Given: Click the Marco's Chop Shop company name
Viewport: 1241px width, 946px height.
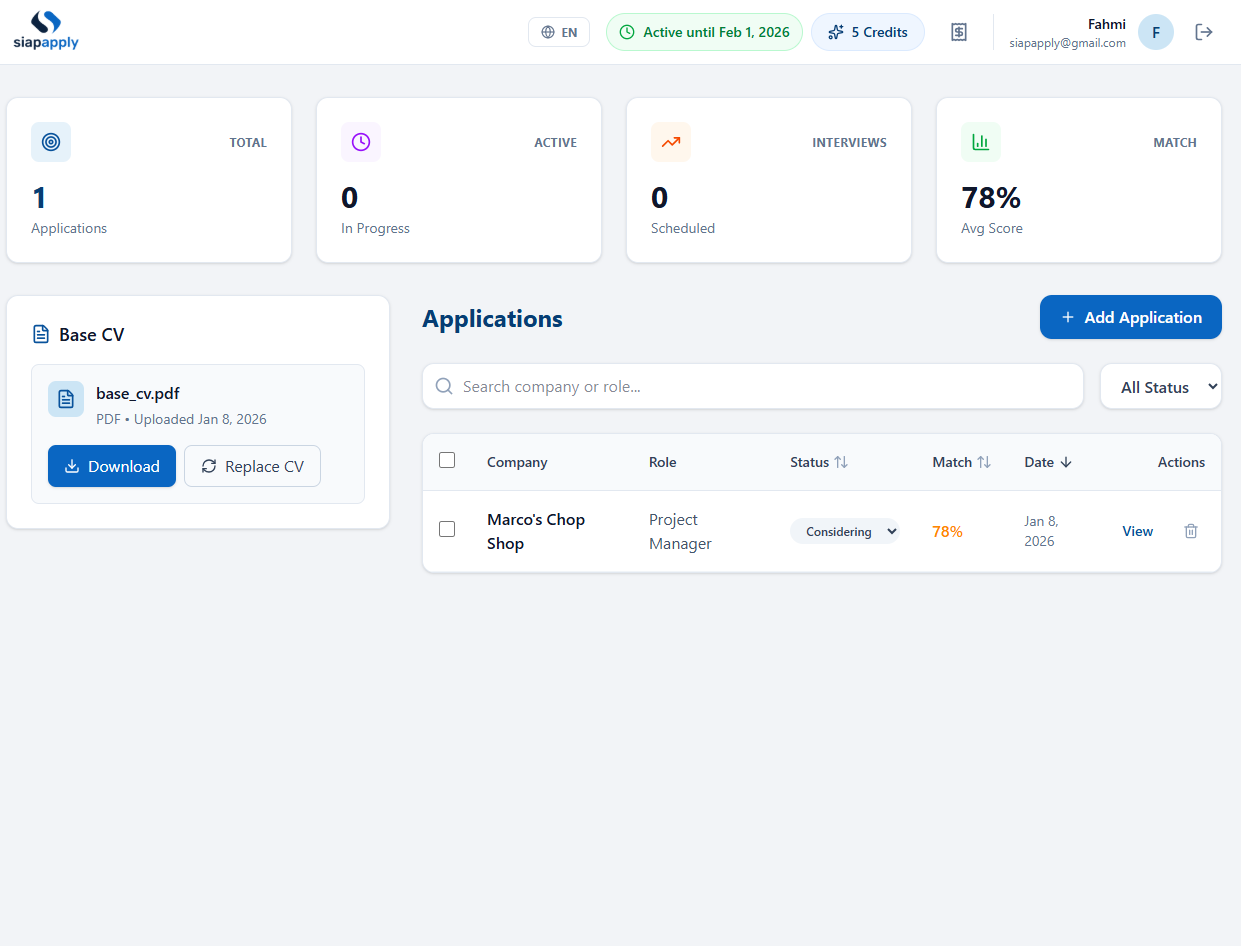Looking at the screenshot, I should pos(536,531).
